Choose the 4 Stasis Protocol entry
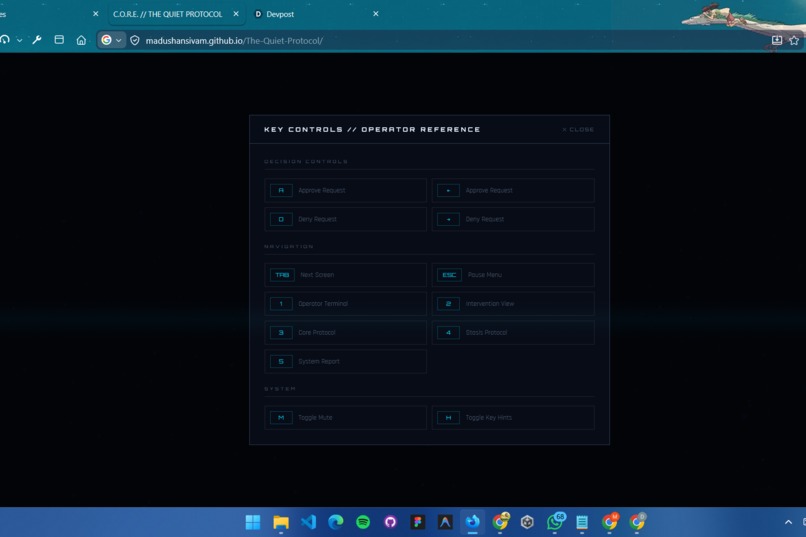The height and width of the screenshot is (537, 806). (x=513, y=332)
